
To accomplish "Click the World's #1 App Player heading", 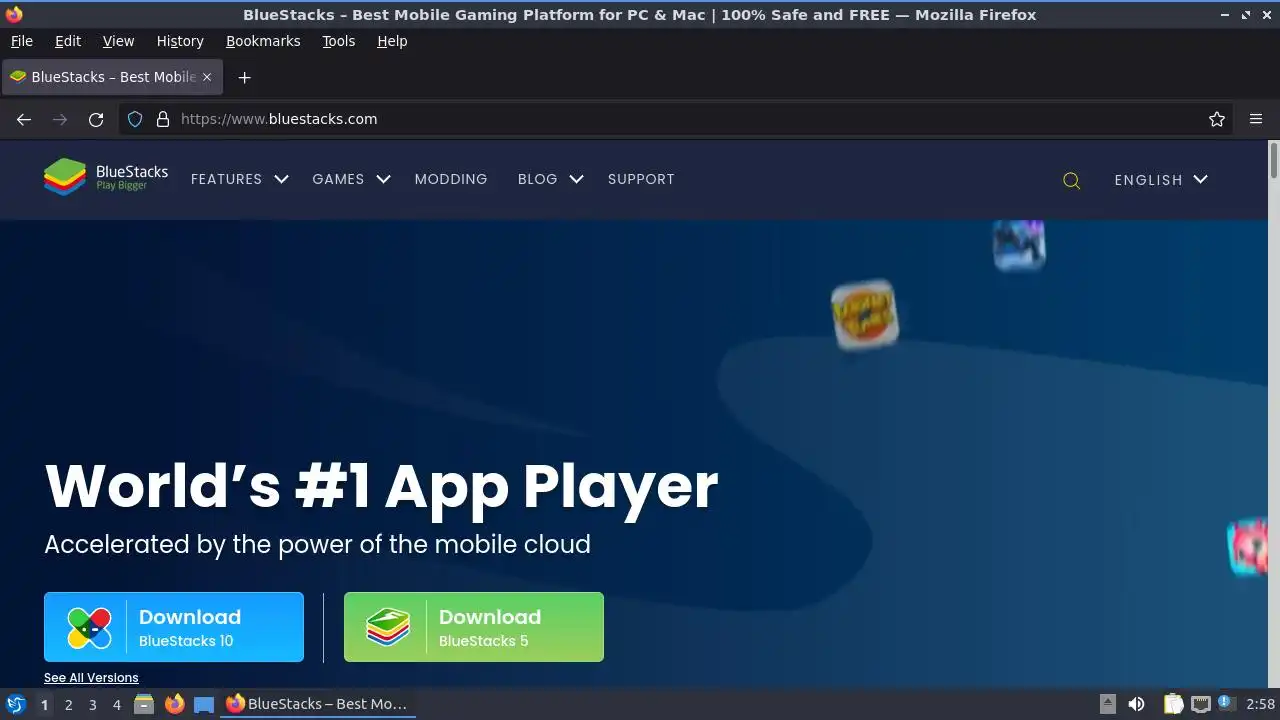I will point(381,486).
